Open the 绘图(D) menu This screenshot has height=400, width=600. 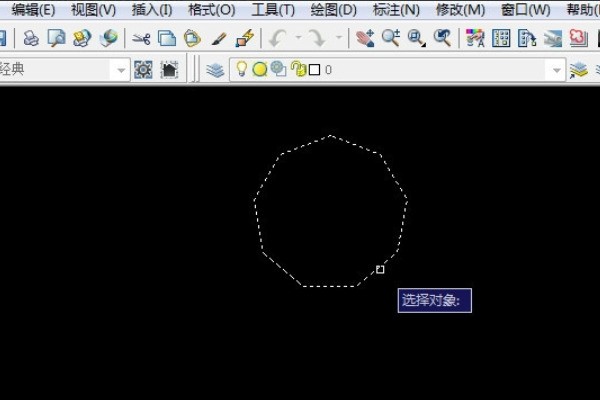333,10
